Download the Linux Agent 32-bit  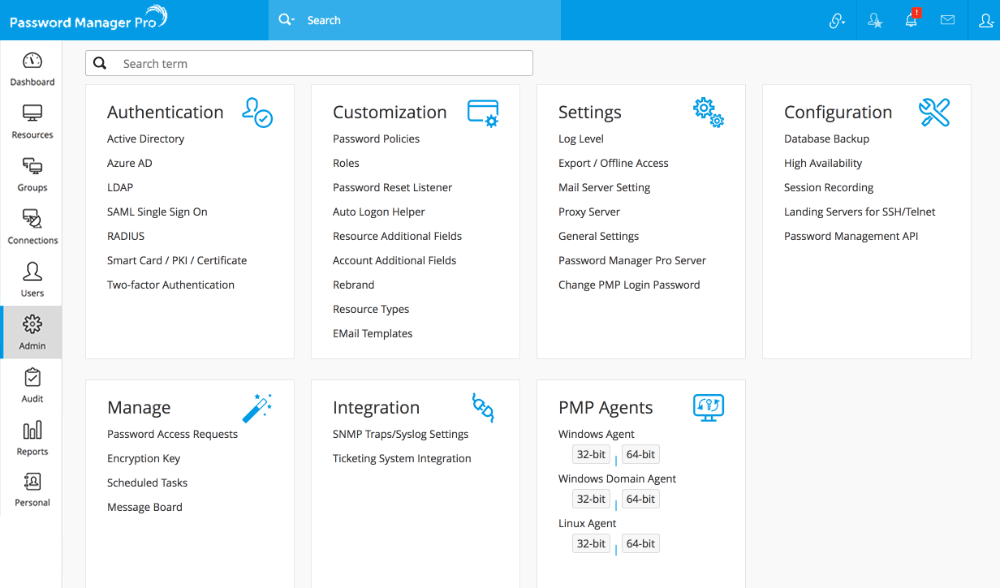(x=591, y=544)
